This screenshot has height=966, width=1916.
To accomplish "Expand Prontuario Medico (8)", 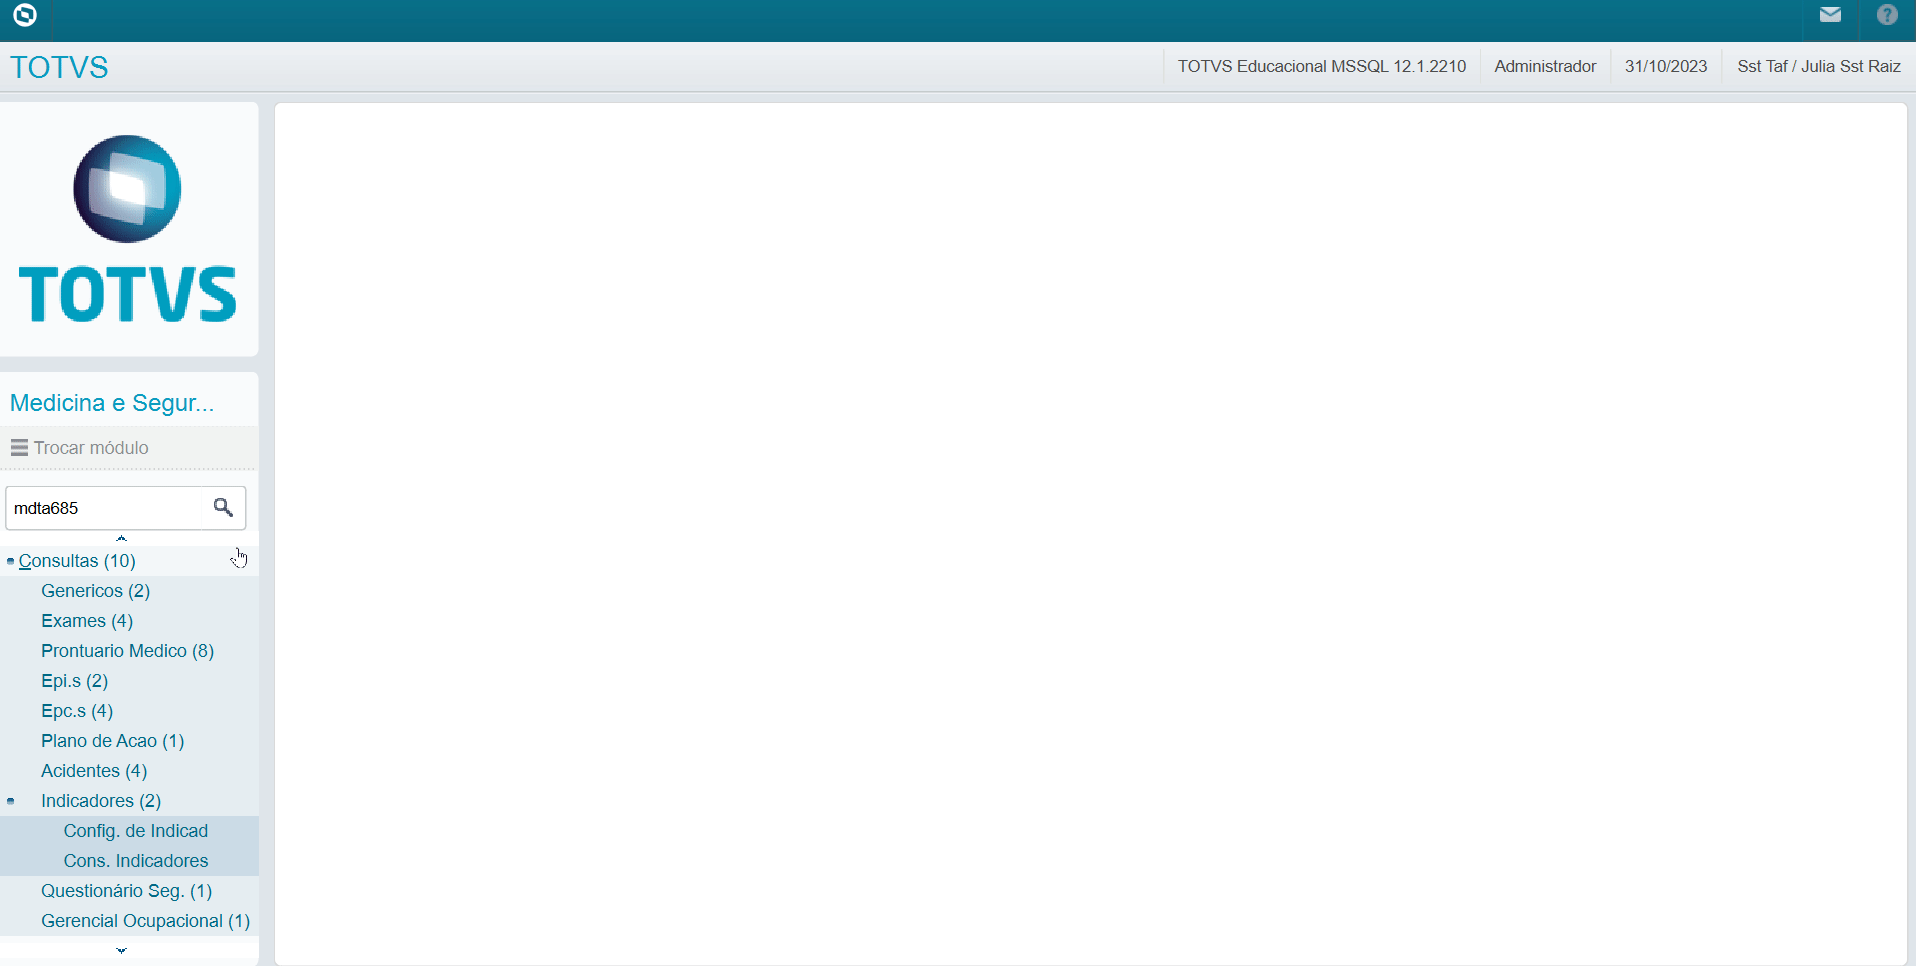I will (127, 651).
